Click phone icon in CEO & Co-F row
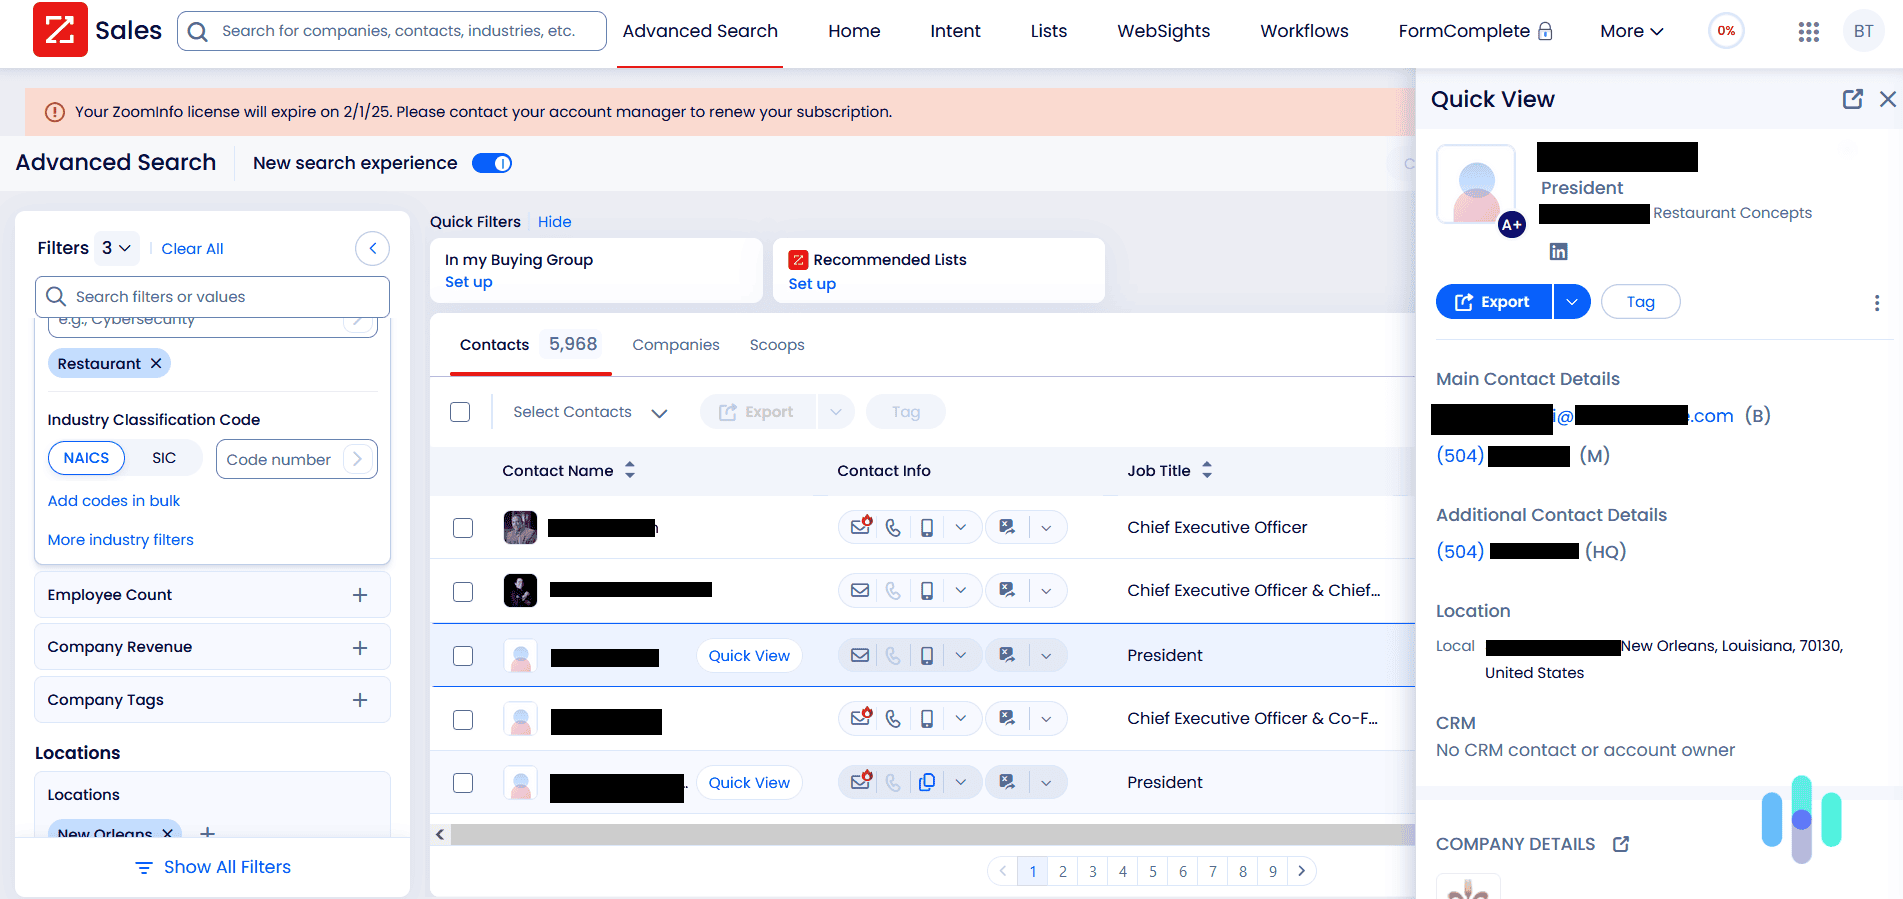The width and height of the screenshot is (1903, 899). (x=893, y=718)
